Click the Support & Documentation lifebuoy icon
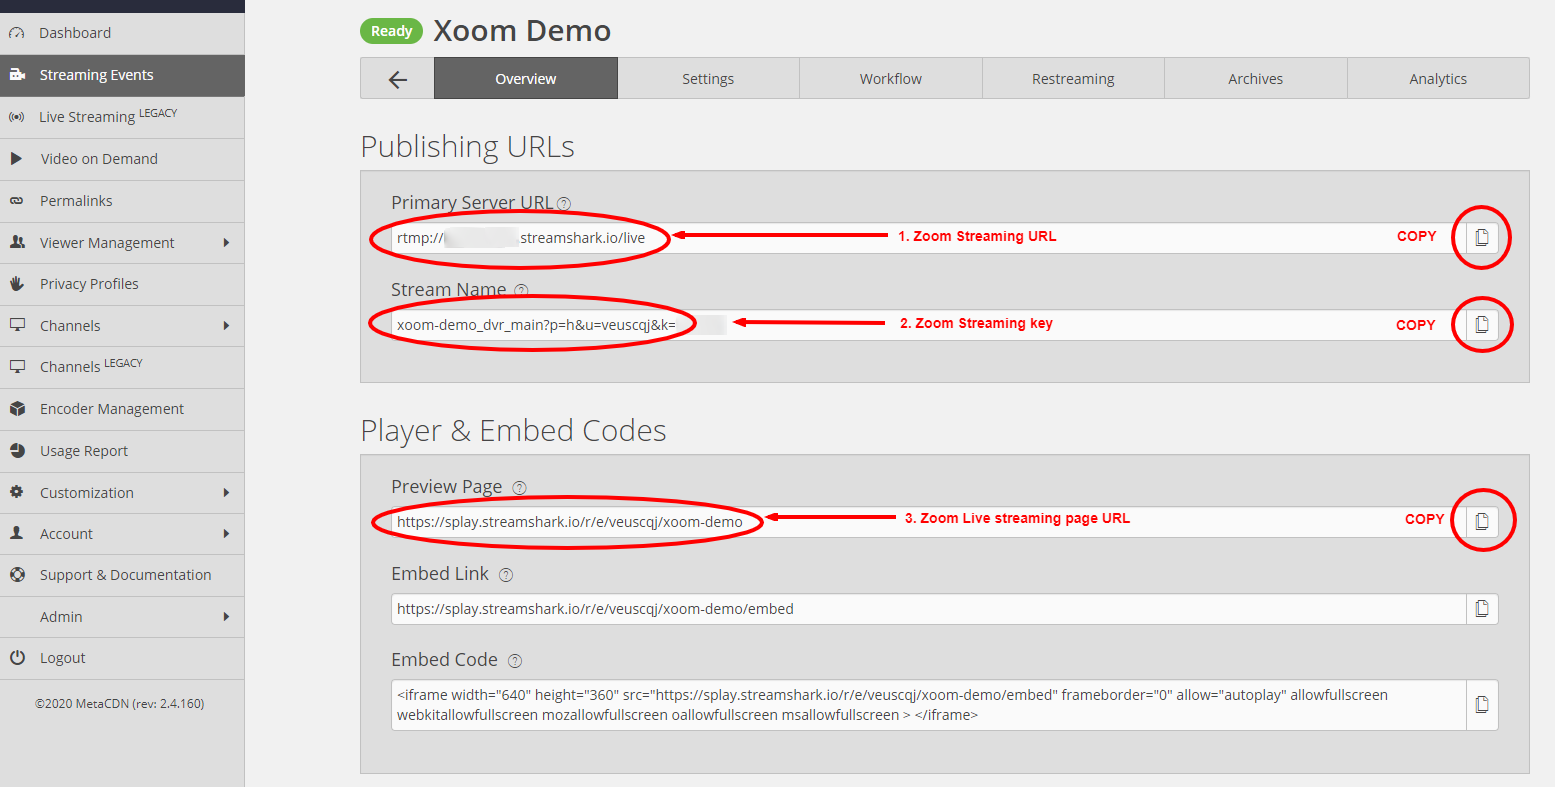This screenshot has width=1555, height=787. point(17,575)
